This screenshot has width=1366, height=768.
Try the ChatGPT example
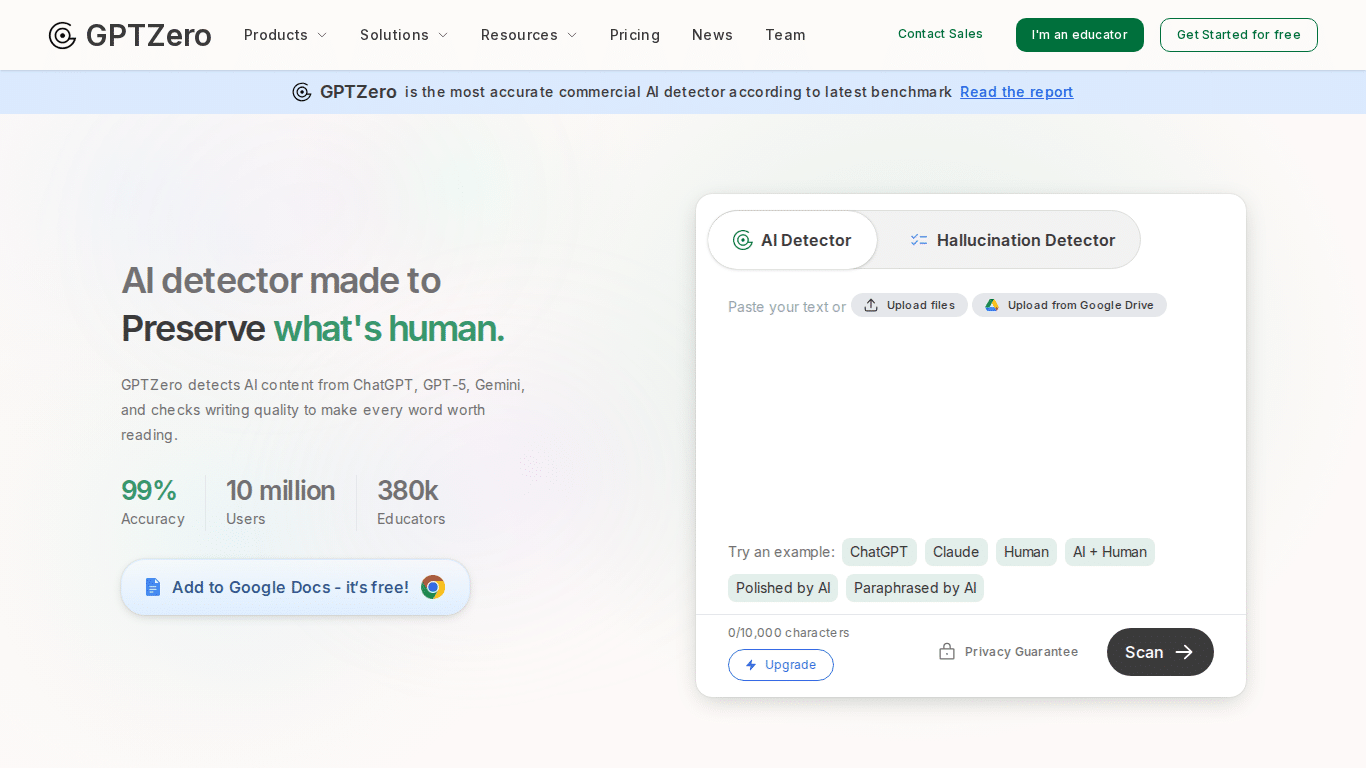pyautogui.click(x=879, y=552)
